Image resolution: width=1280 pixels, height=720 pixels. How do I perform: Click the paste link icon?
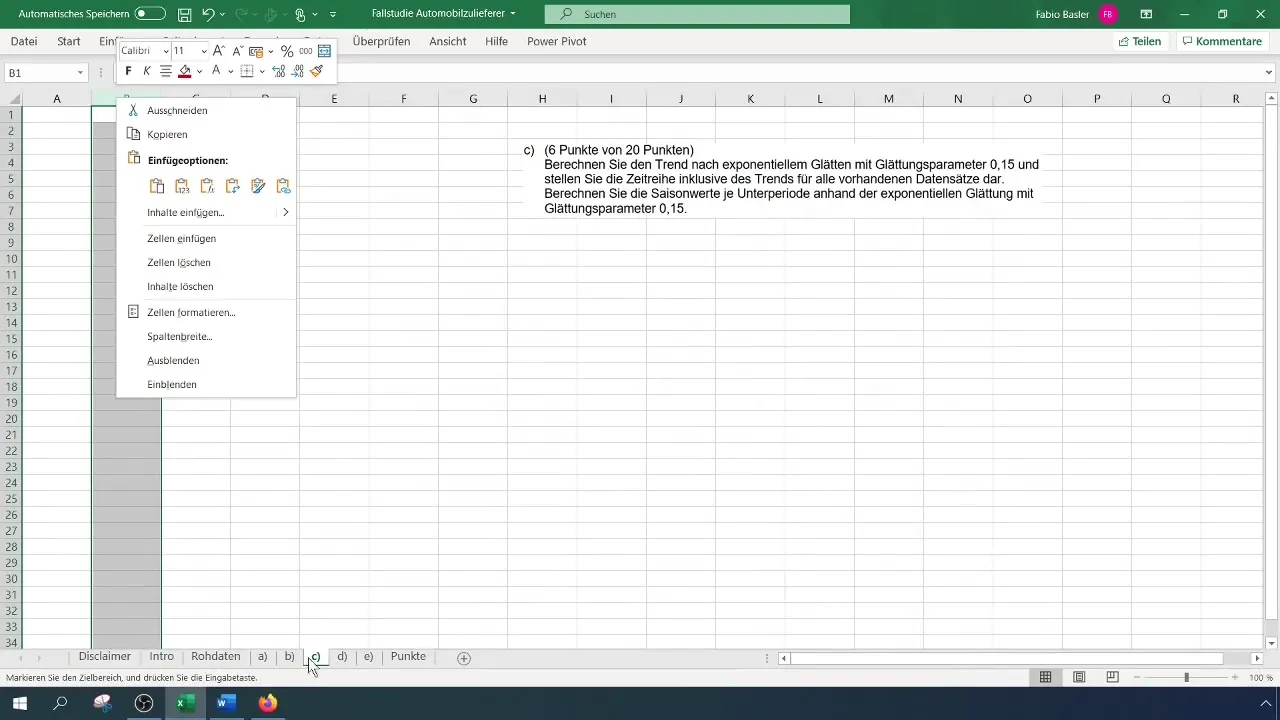point(283,186)
